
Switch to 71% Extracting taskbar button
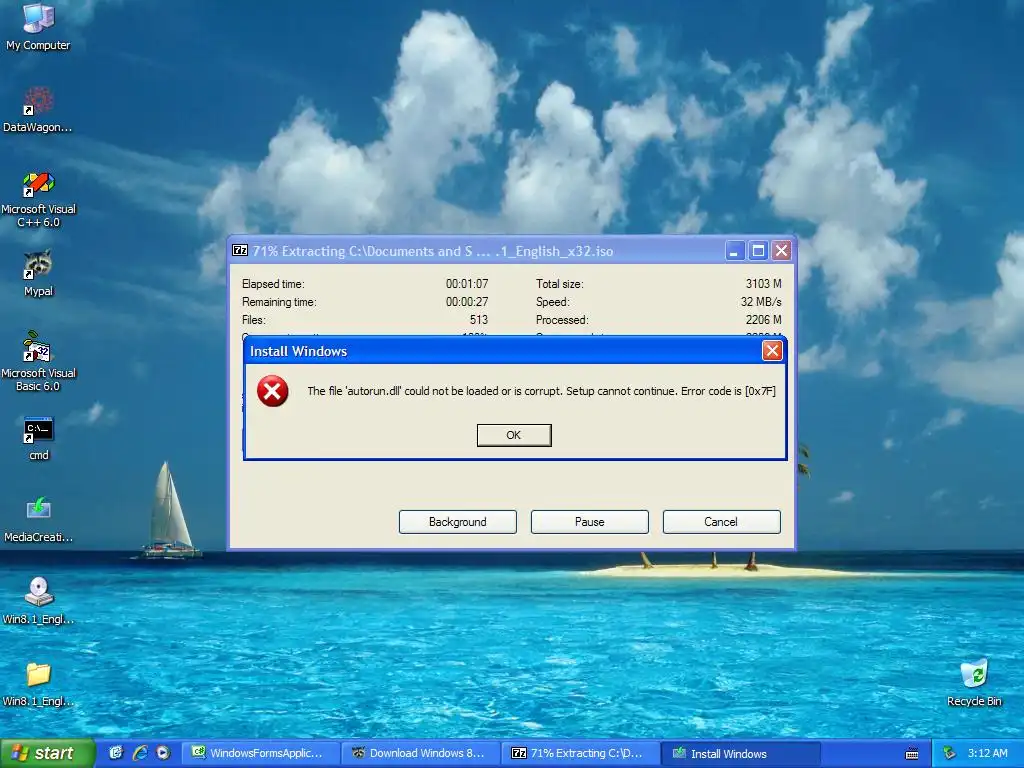(581, 753)
